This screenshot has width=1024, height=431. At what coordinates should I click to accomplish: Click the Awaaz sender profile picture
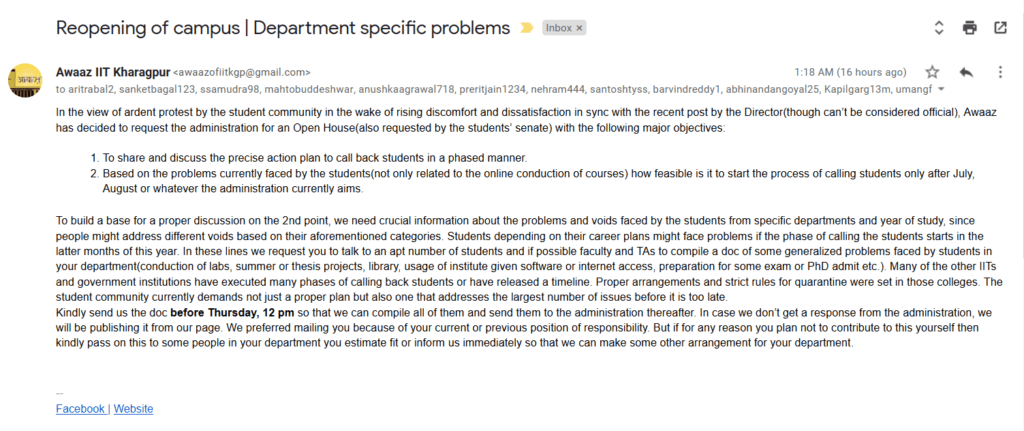coord(25,80)
